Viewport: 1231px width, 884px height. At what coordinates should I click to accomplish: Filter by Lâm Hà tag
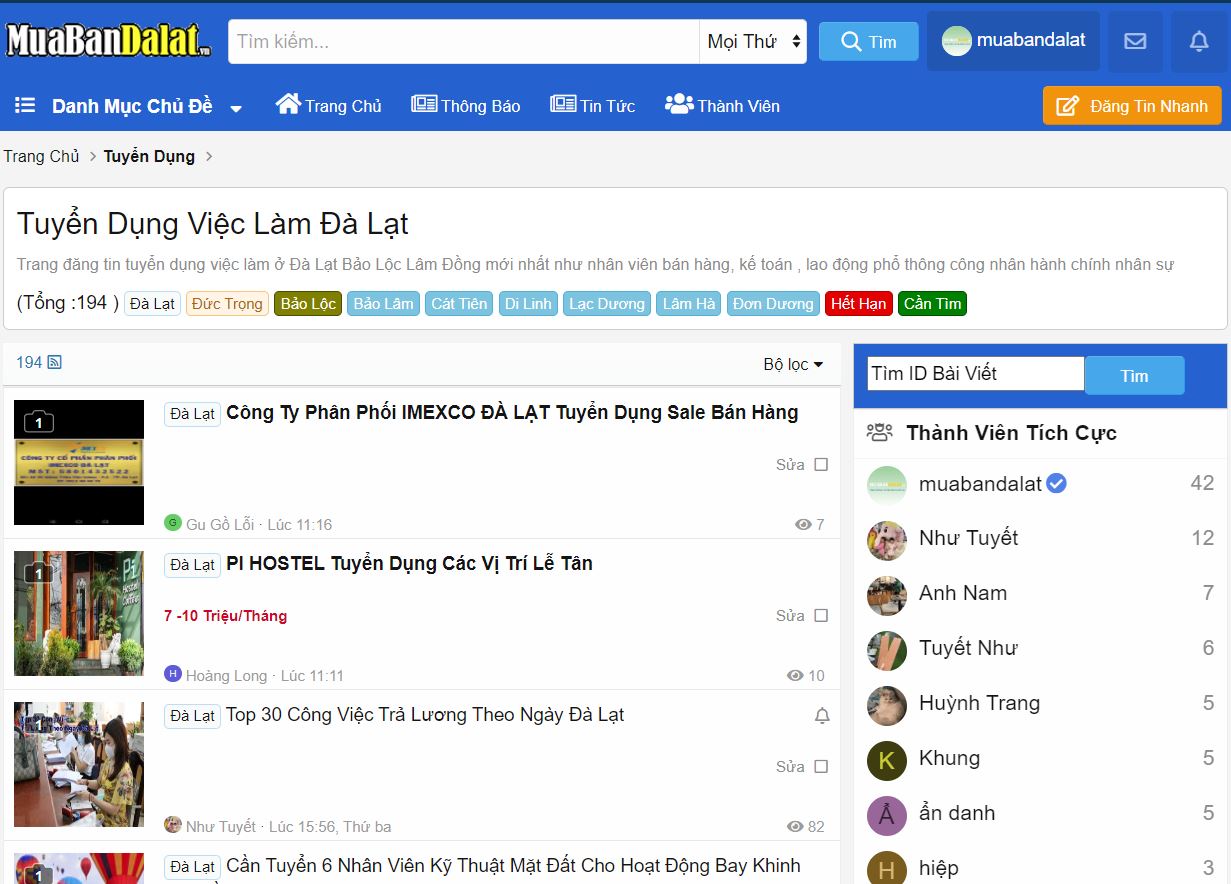click(689, 304)
